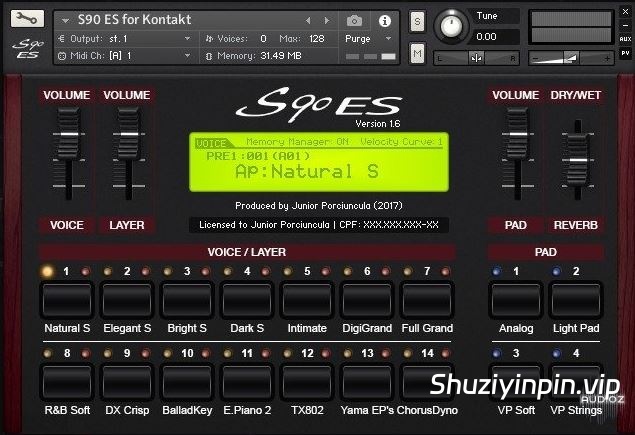Toggle blue LED for pad 3
The width and height of the screenshot is (635, 435).
(x=496, y=354)
